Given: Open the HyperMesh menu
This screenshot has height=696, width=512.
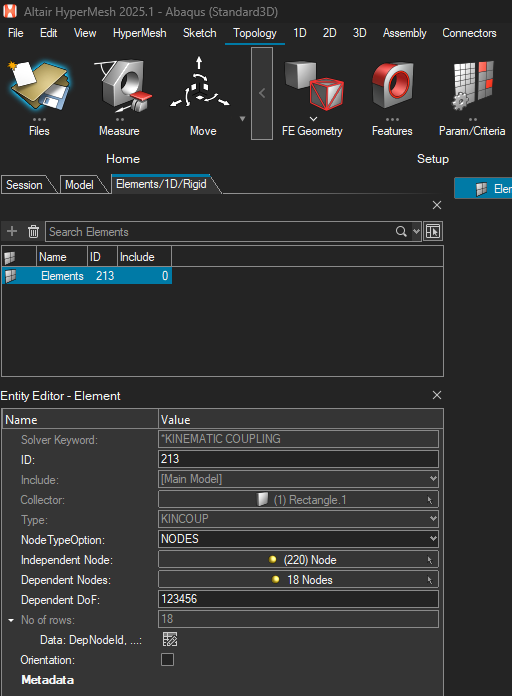Looking at the screenshot, I should [x=139, y=33].
